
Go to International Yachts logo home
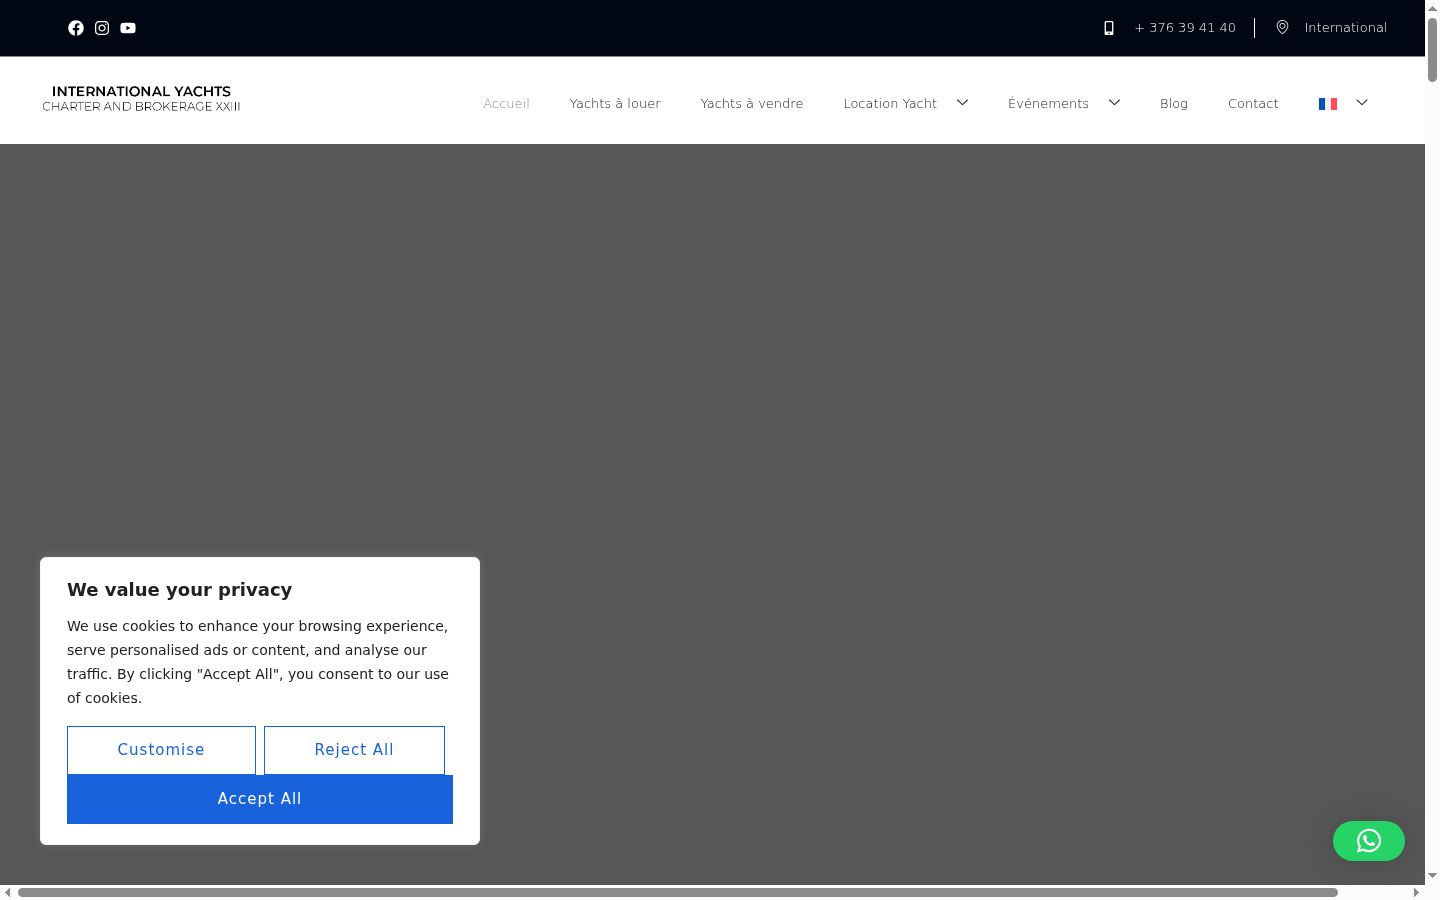coord(141,98)
